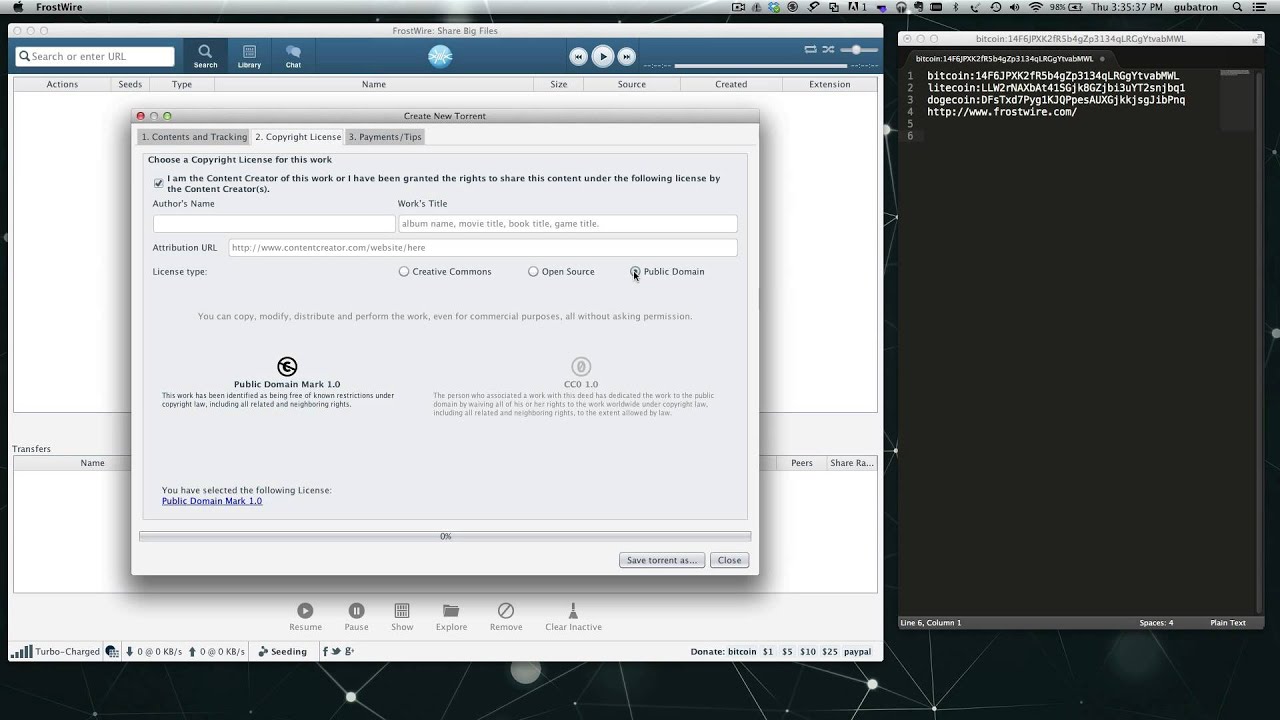The width and height of the screenshot is (1280, 720).
Task: Skip to next track in player
Action: click(626, 57)
